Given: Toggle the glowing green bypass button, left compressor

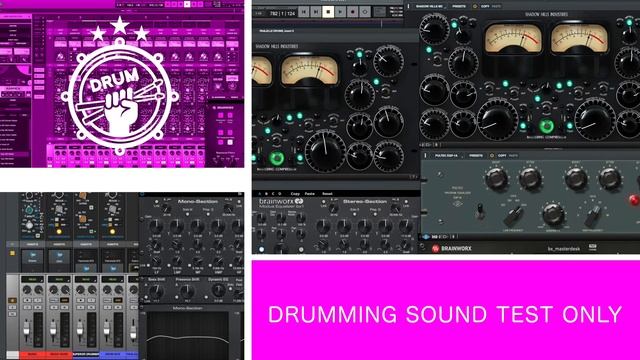Looking at the screenshot, I should (x=277, y=158).
